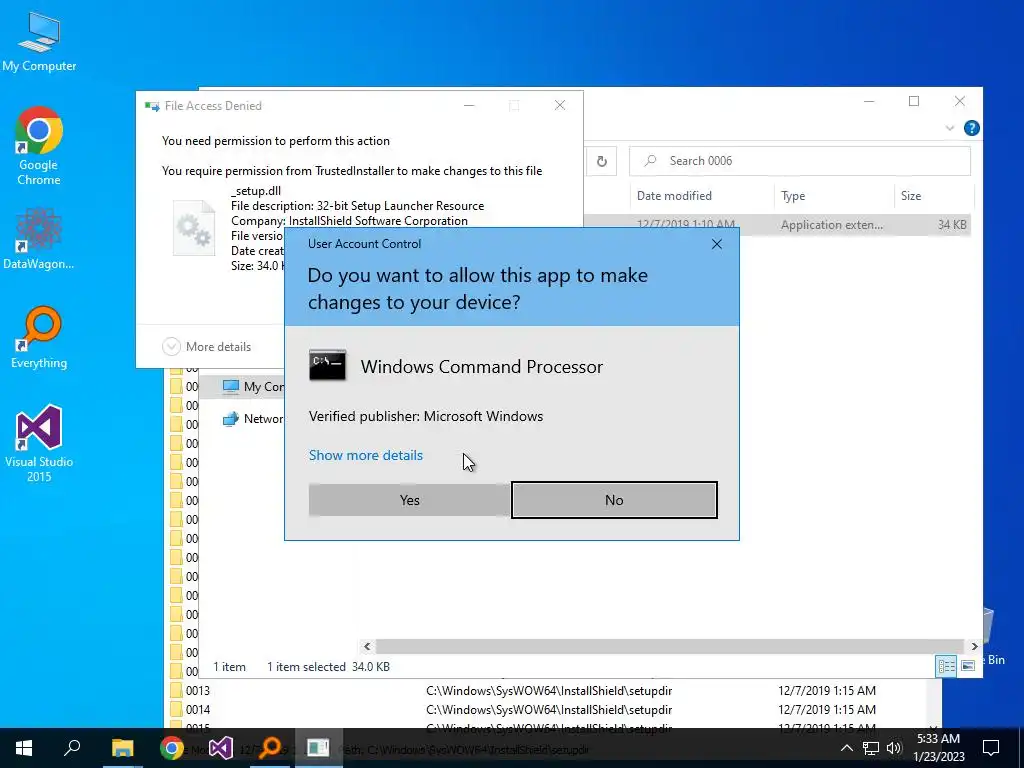Screen dimensions: 1024x768
Task: Open My Computer desktop icon
Action: 39,42
